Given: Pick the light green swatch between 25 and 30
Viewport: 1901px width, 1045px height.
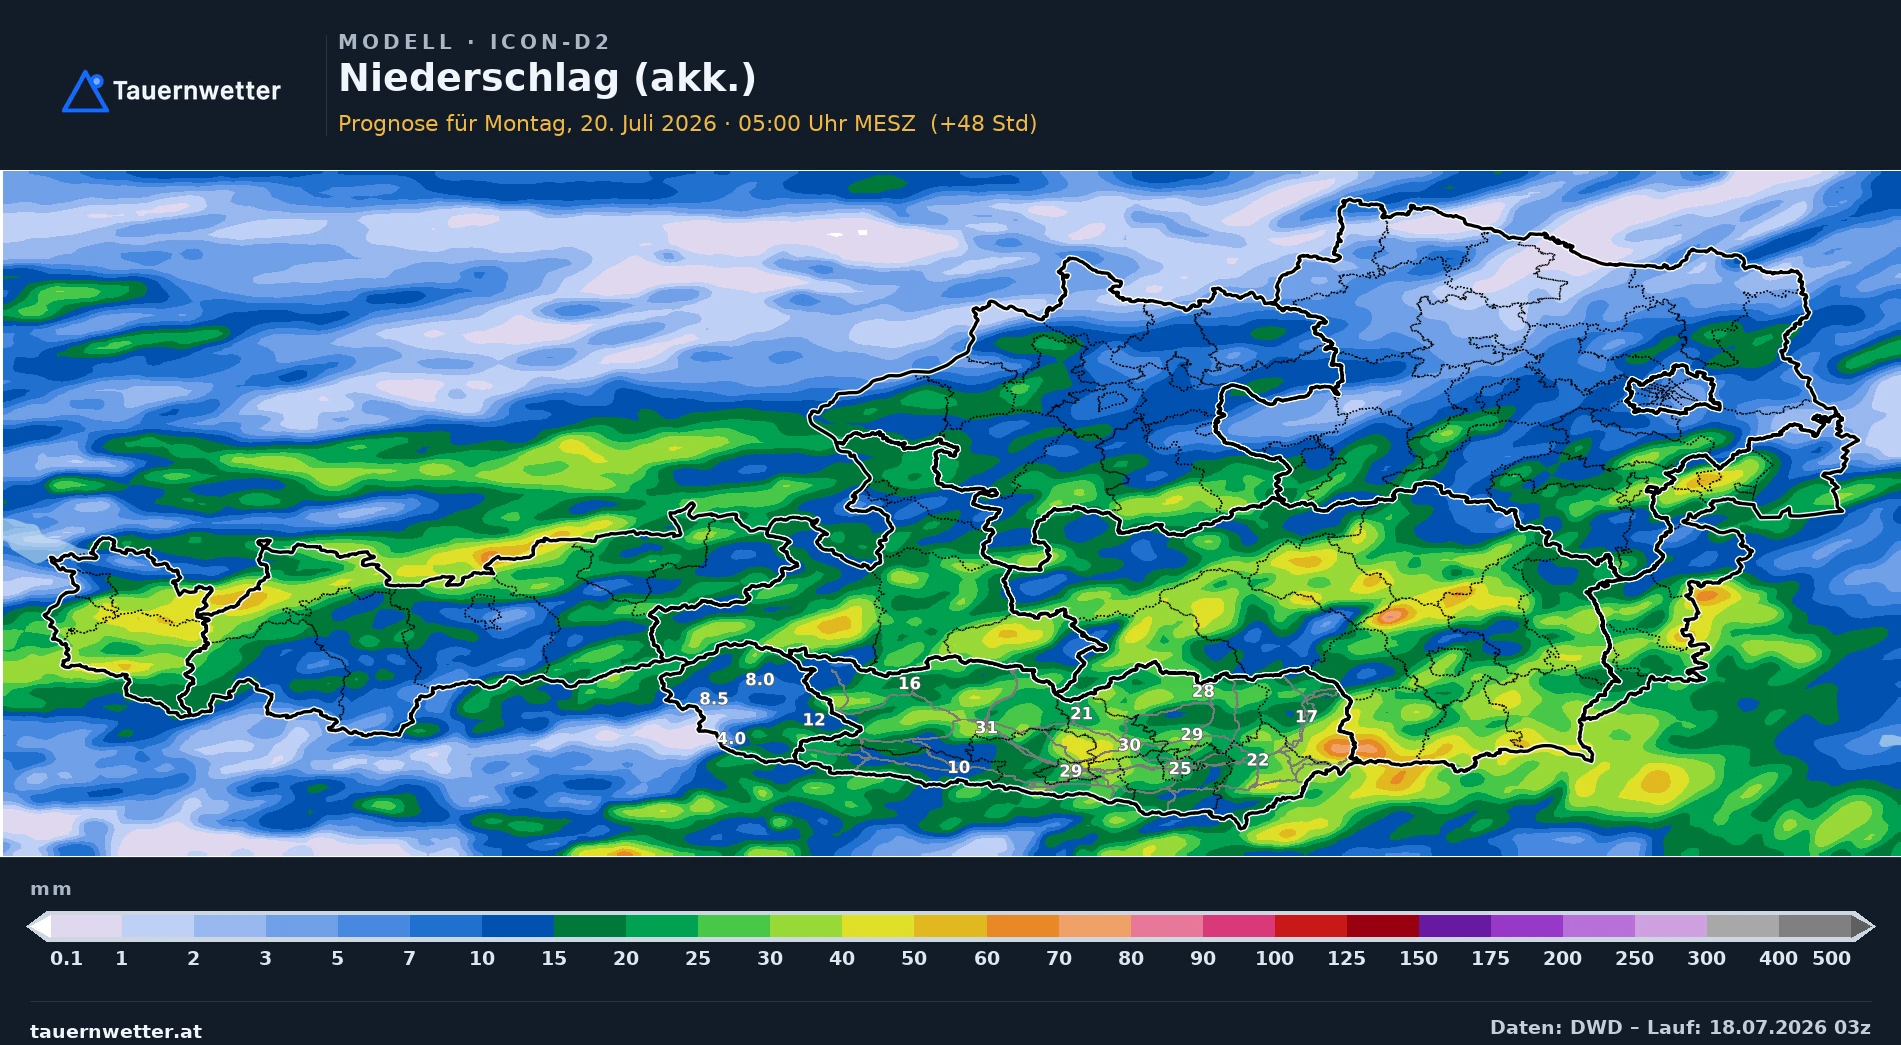Looking at the screenshot, I should [x=734, y=926].
